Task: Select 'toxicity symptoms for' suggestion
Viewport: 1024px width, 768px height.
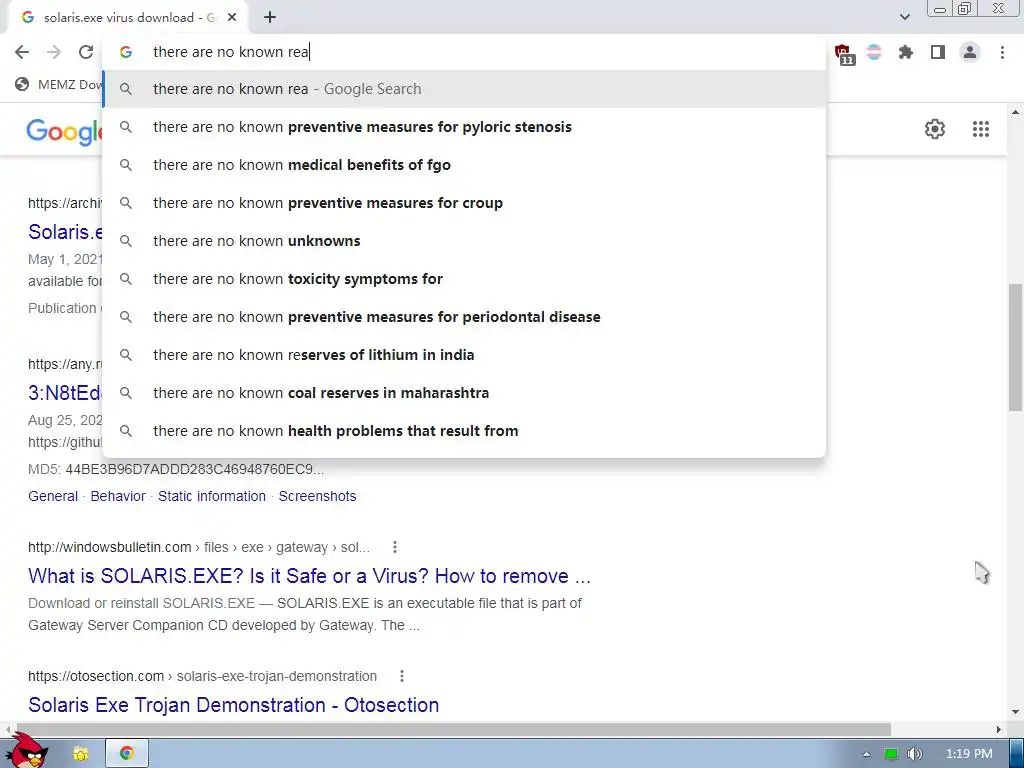Action: (464, 279)
